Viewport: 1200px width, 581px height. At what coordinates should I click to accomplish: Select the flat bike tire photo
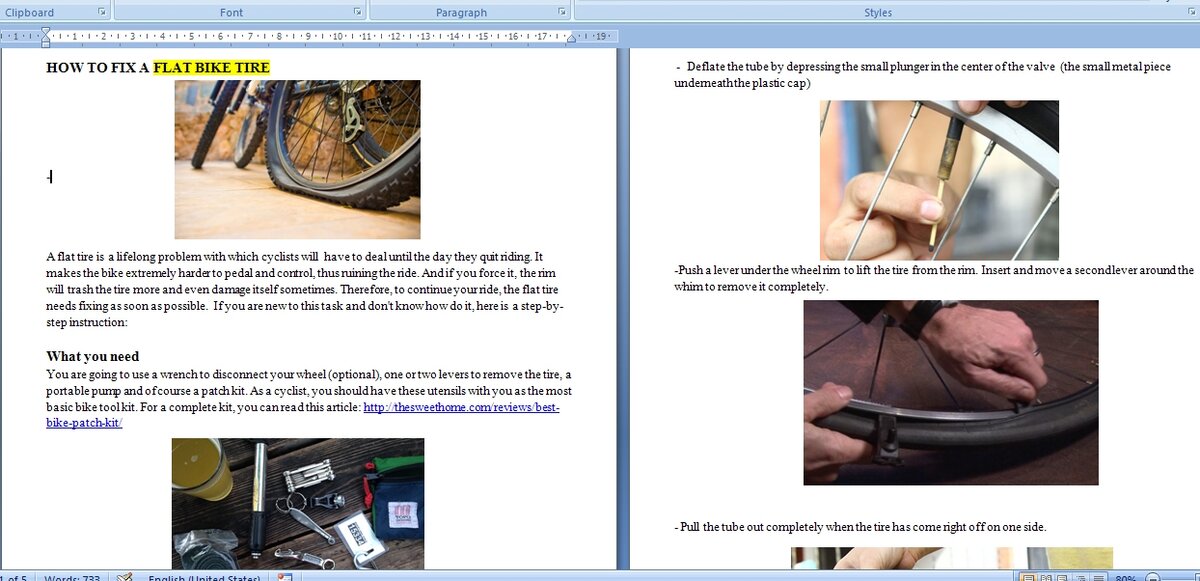pyautogui.click(x=297, y=159)
